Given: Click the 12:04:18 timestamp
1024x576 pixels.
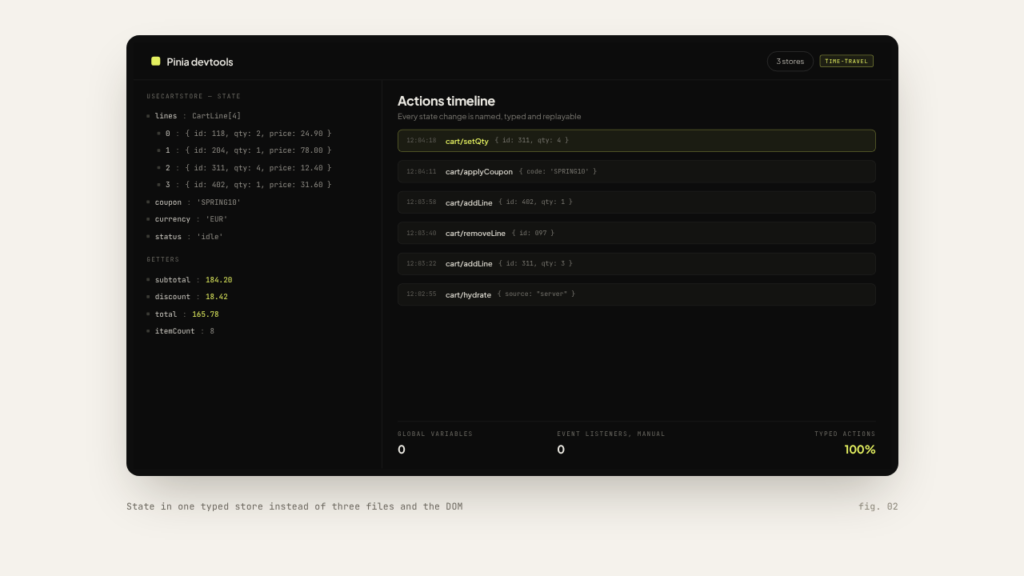Looking at the screenshot, I should 421,140.
